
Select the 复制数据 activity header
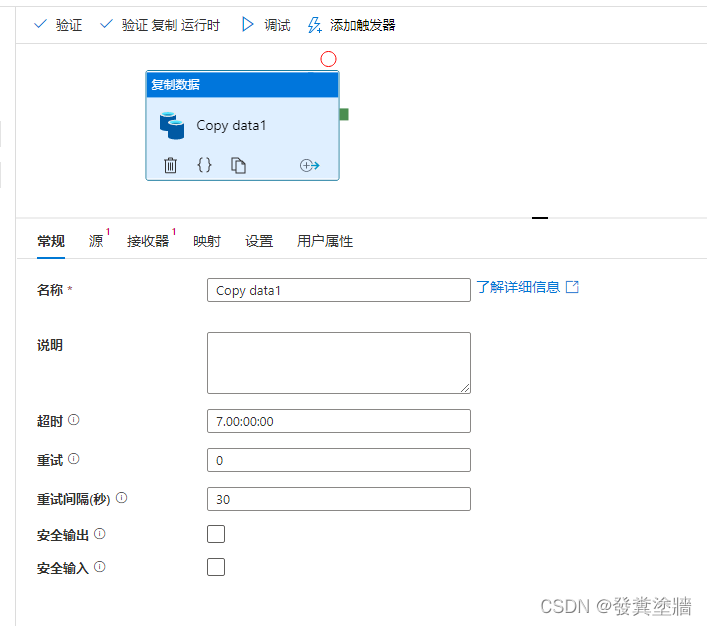242,84
